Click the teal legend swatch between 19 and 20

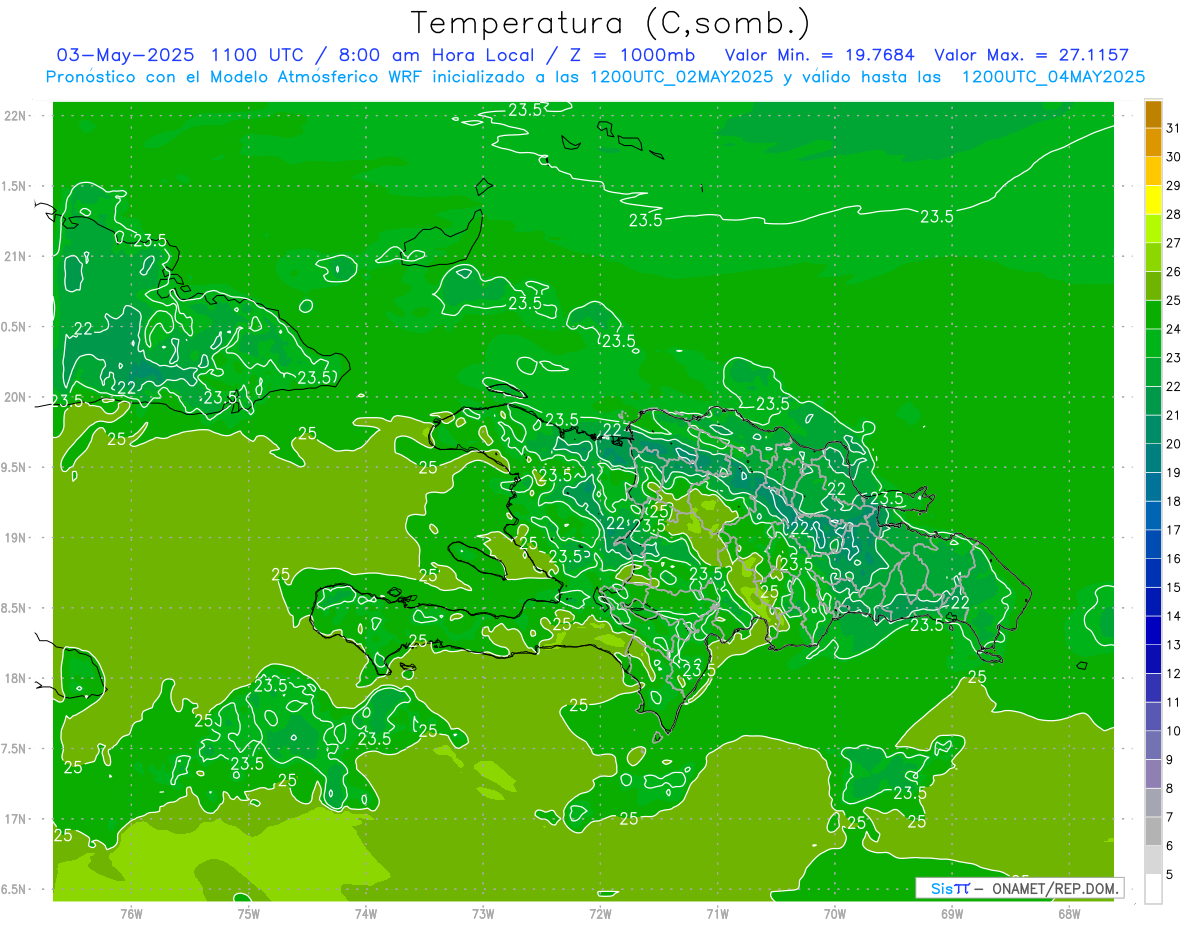coord(1153,459)
